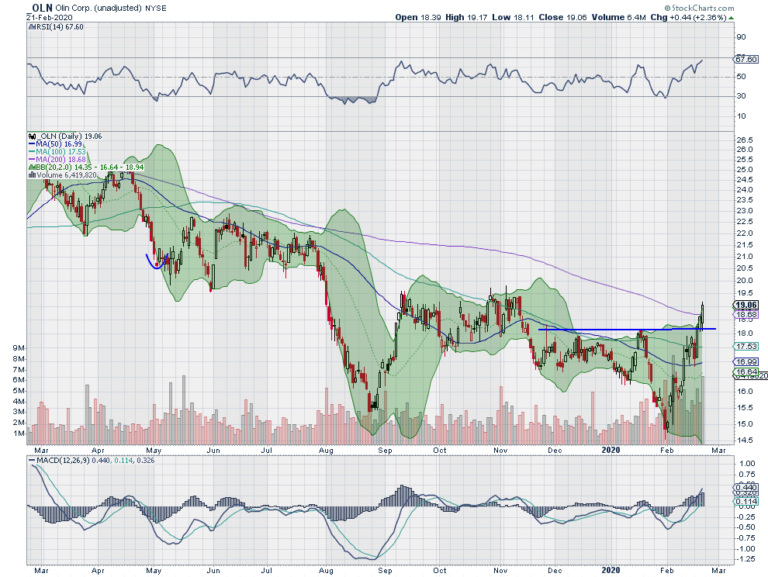Click the 26.5 label on the price axis

(x=744, y=140)
